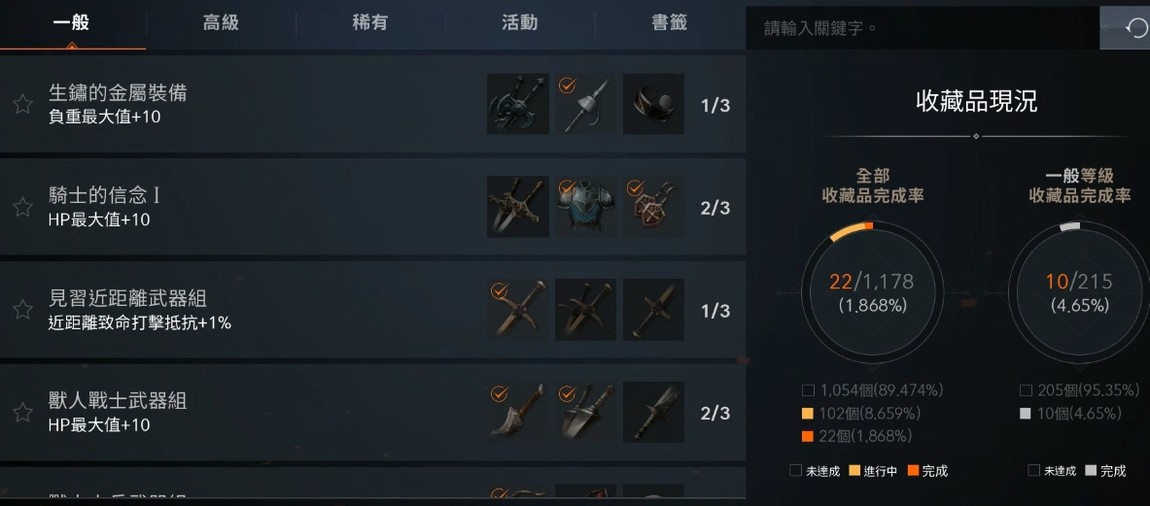Click the 全部 completion rate ring
This screenshot has width=1150, height=506.
(872, 293)
